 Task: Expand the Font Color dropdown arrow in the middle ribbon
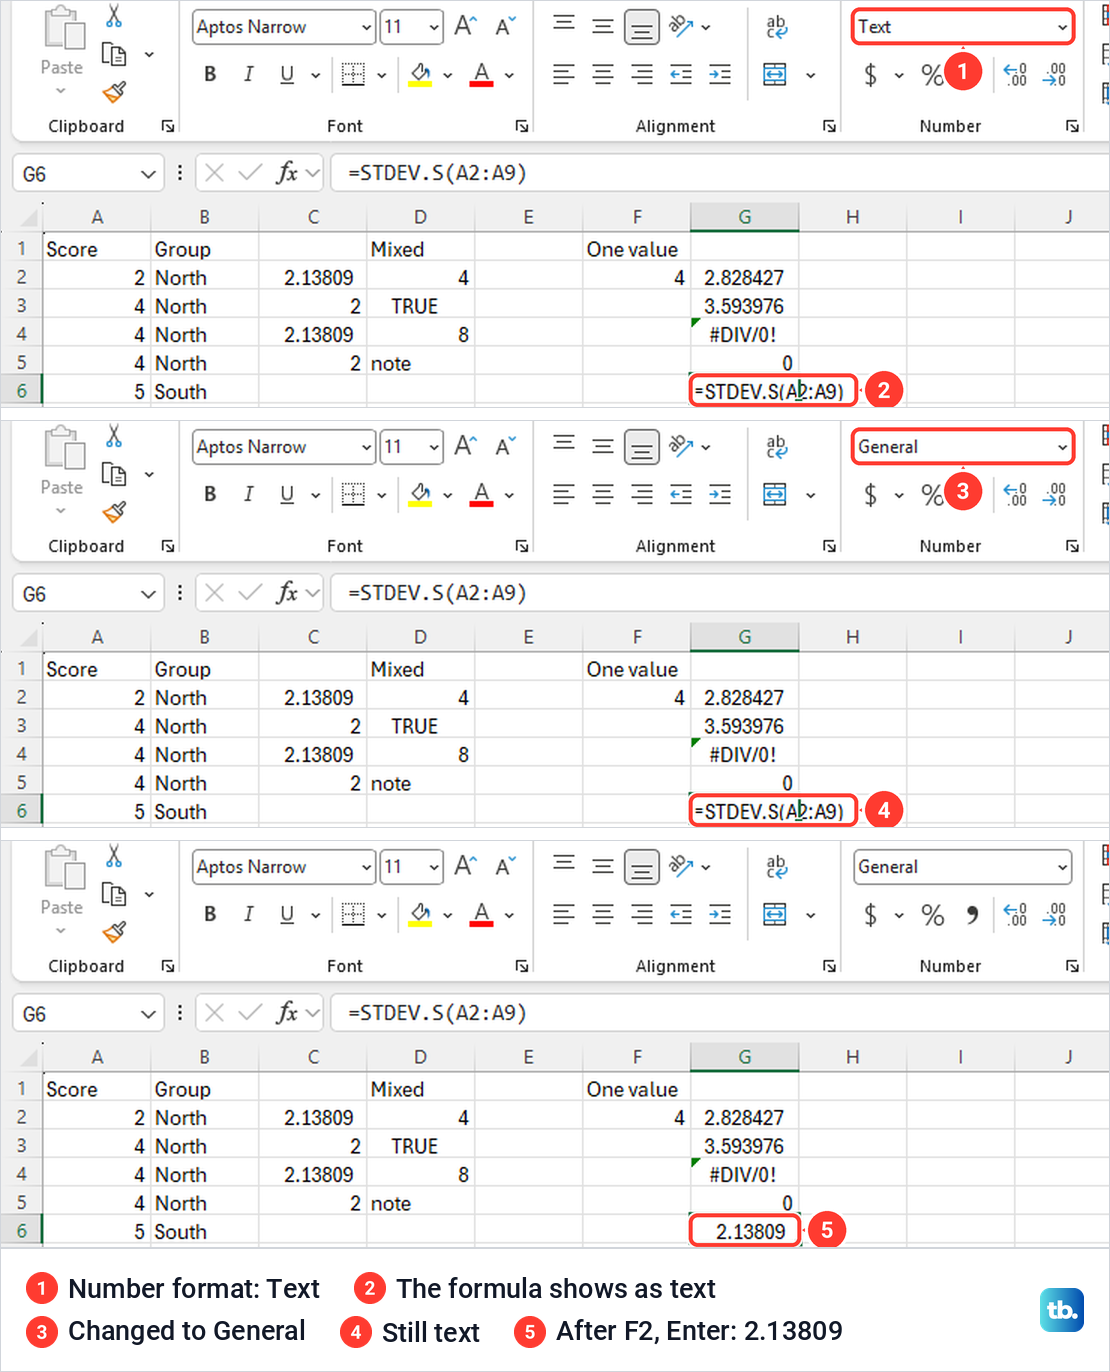pyautogui.click(x=509, y=495)
